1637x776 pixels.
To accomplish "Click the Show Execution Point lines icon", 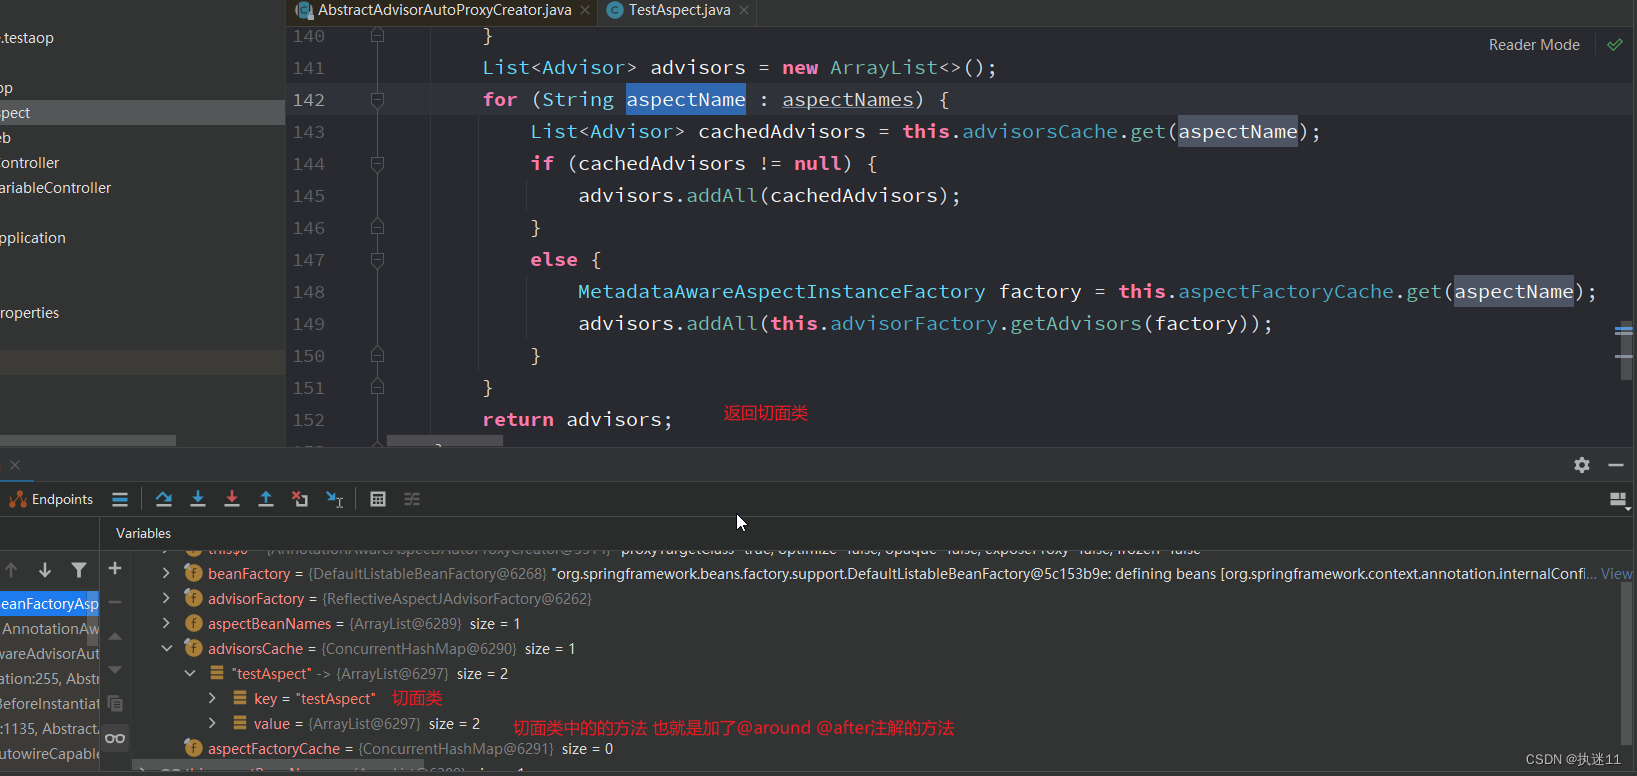I will [x=120, y=499].
